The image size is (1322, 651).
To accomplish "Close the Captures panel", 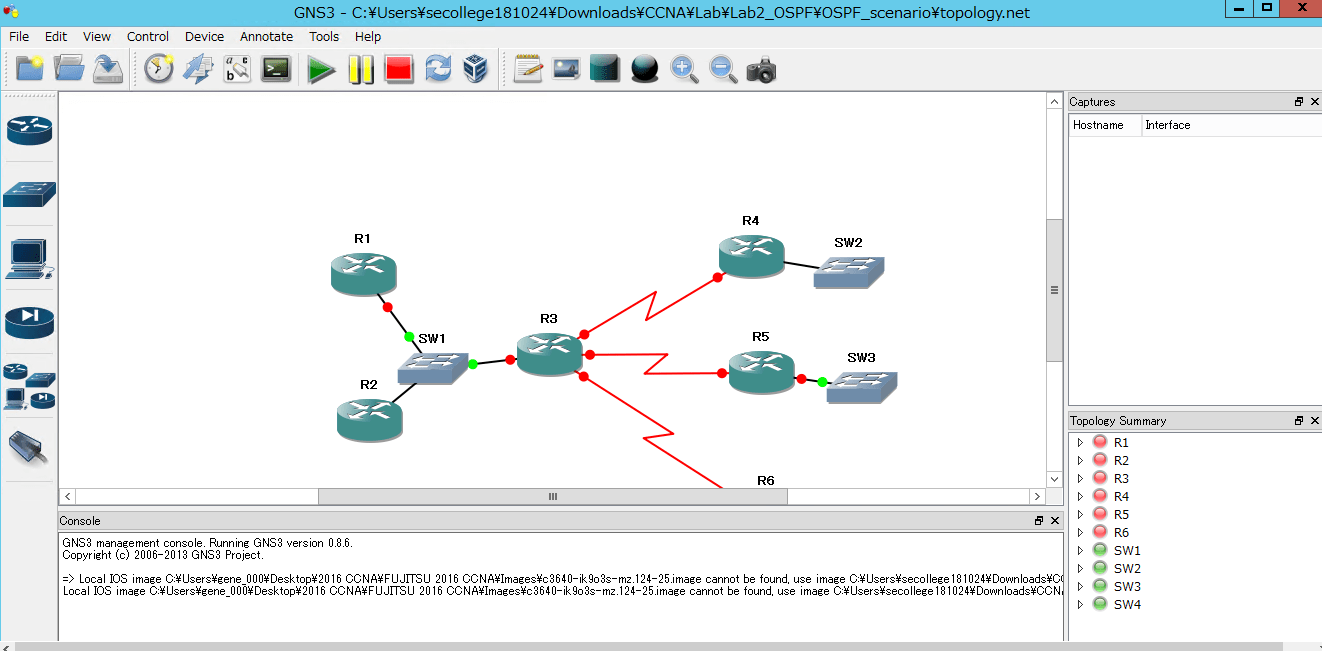I will coord(1314,102).
